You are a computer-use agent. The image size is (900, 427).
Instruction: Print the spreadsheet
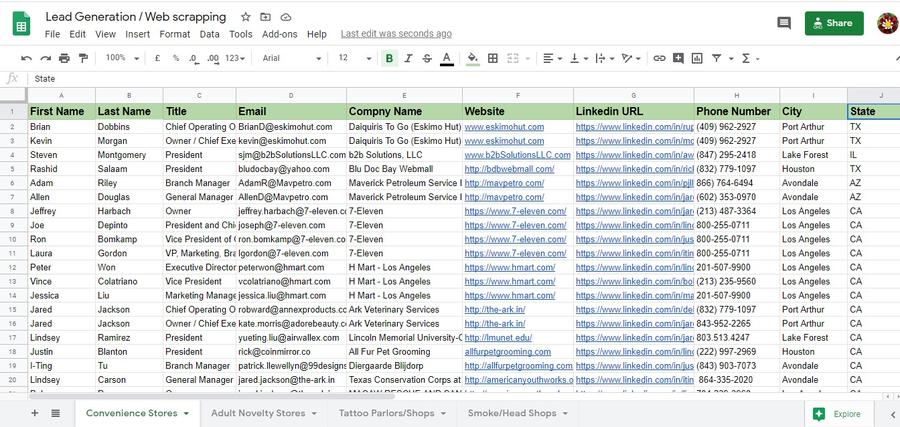[x=64, y=58]
